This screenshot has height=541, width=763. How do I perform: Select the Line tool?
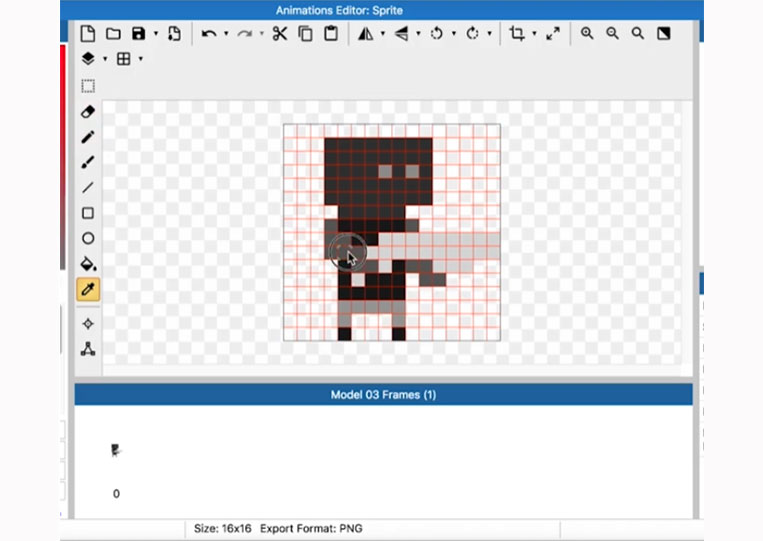point(88,188)
